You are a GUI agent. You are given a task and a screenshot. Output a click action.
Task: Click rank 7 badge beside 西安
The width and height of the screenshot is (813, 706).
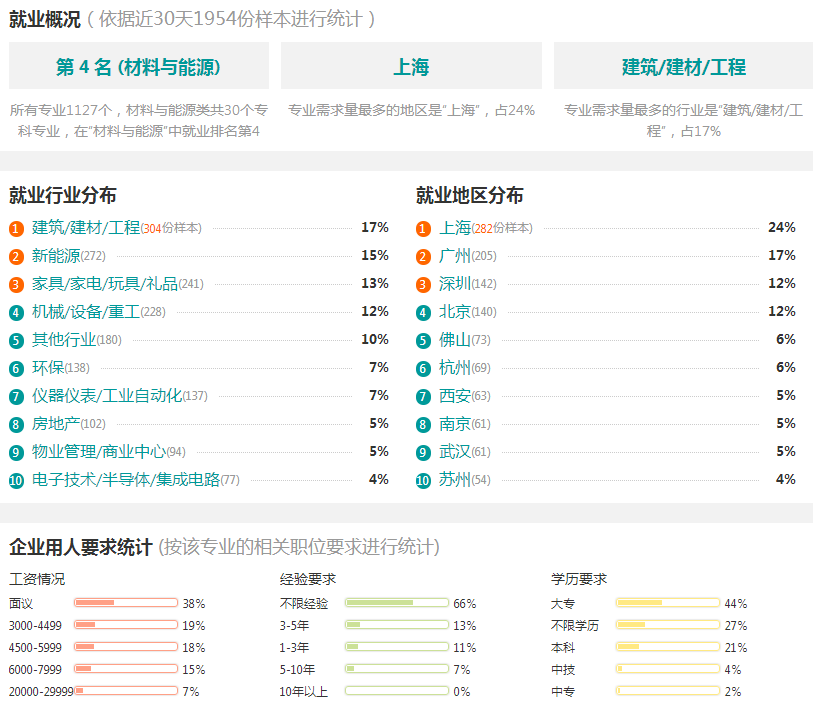coord(423,397)
